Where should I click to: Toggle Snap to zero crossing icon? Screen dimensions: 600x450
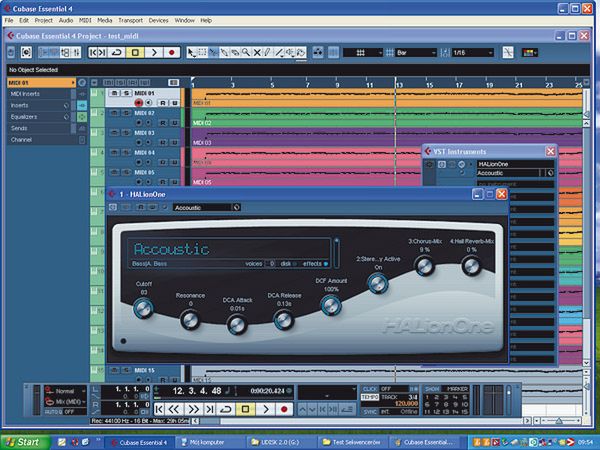pyautogui.click(x=508, y=52)
